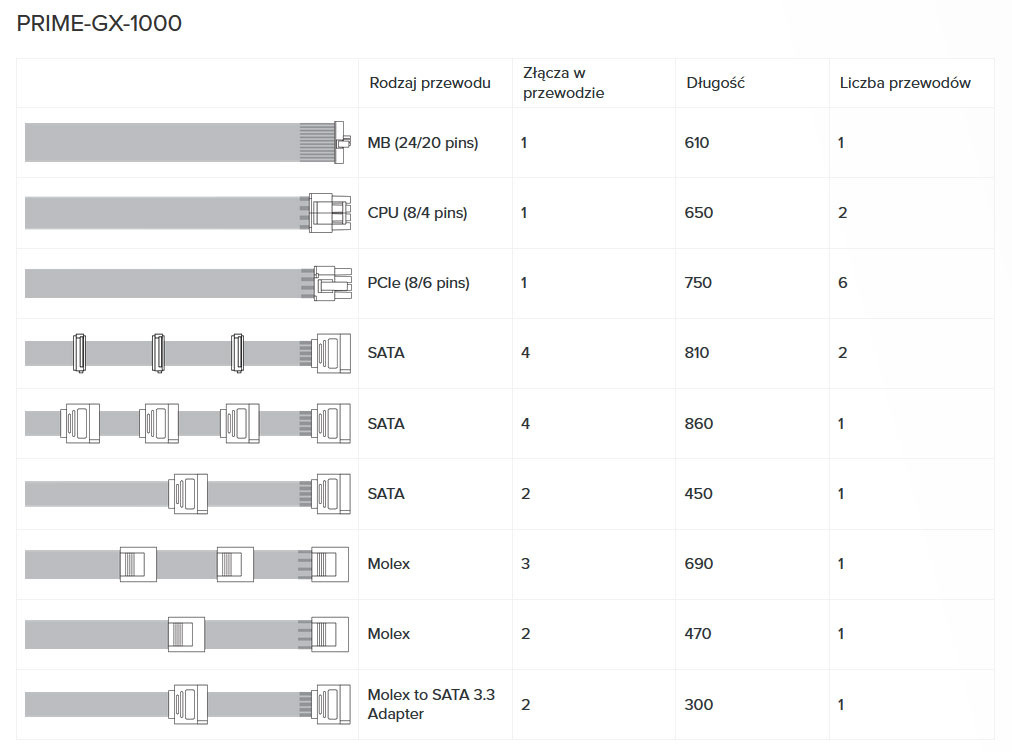Click the cable count 6 in PCIe row

point(842,283)
